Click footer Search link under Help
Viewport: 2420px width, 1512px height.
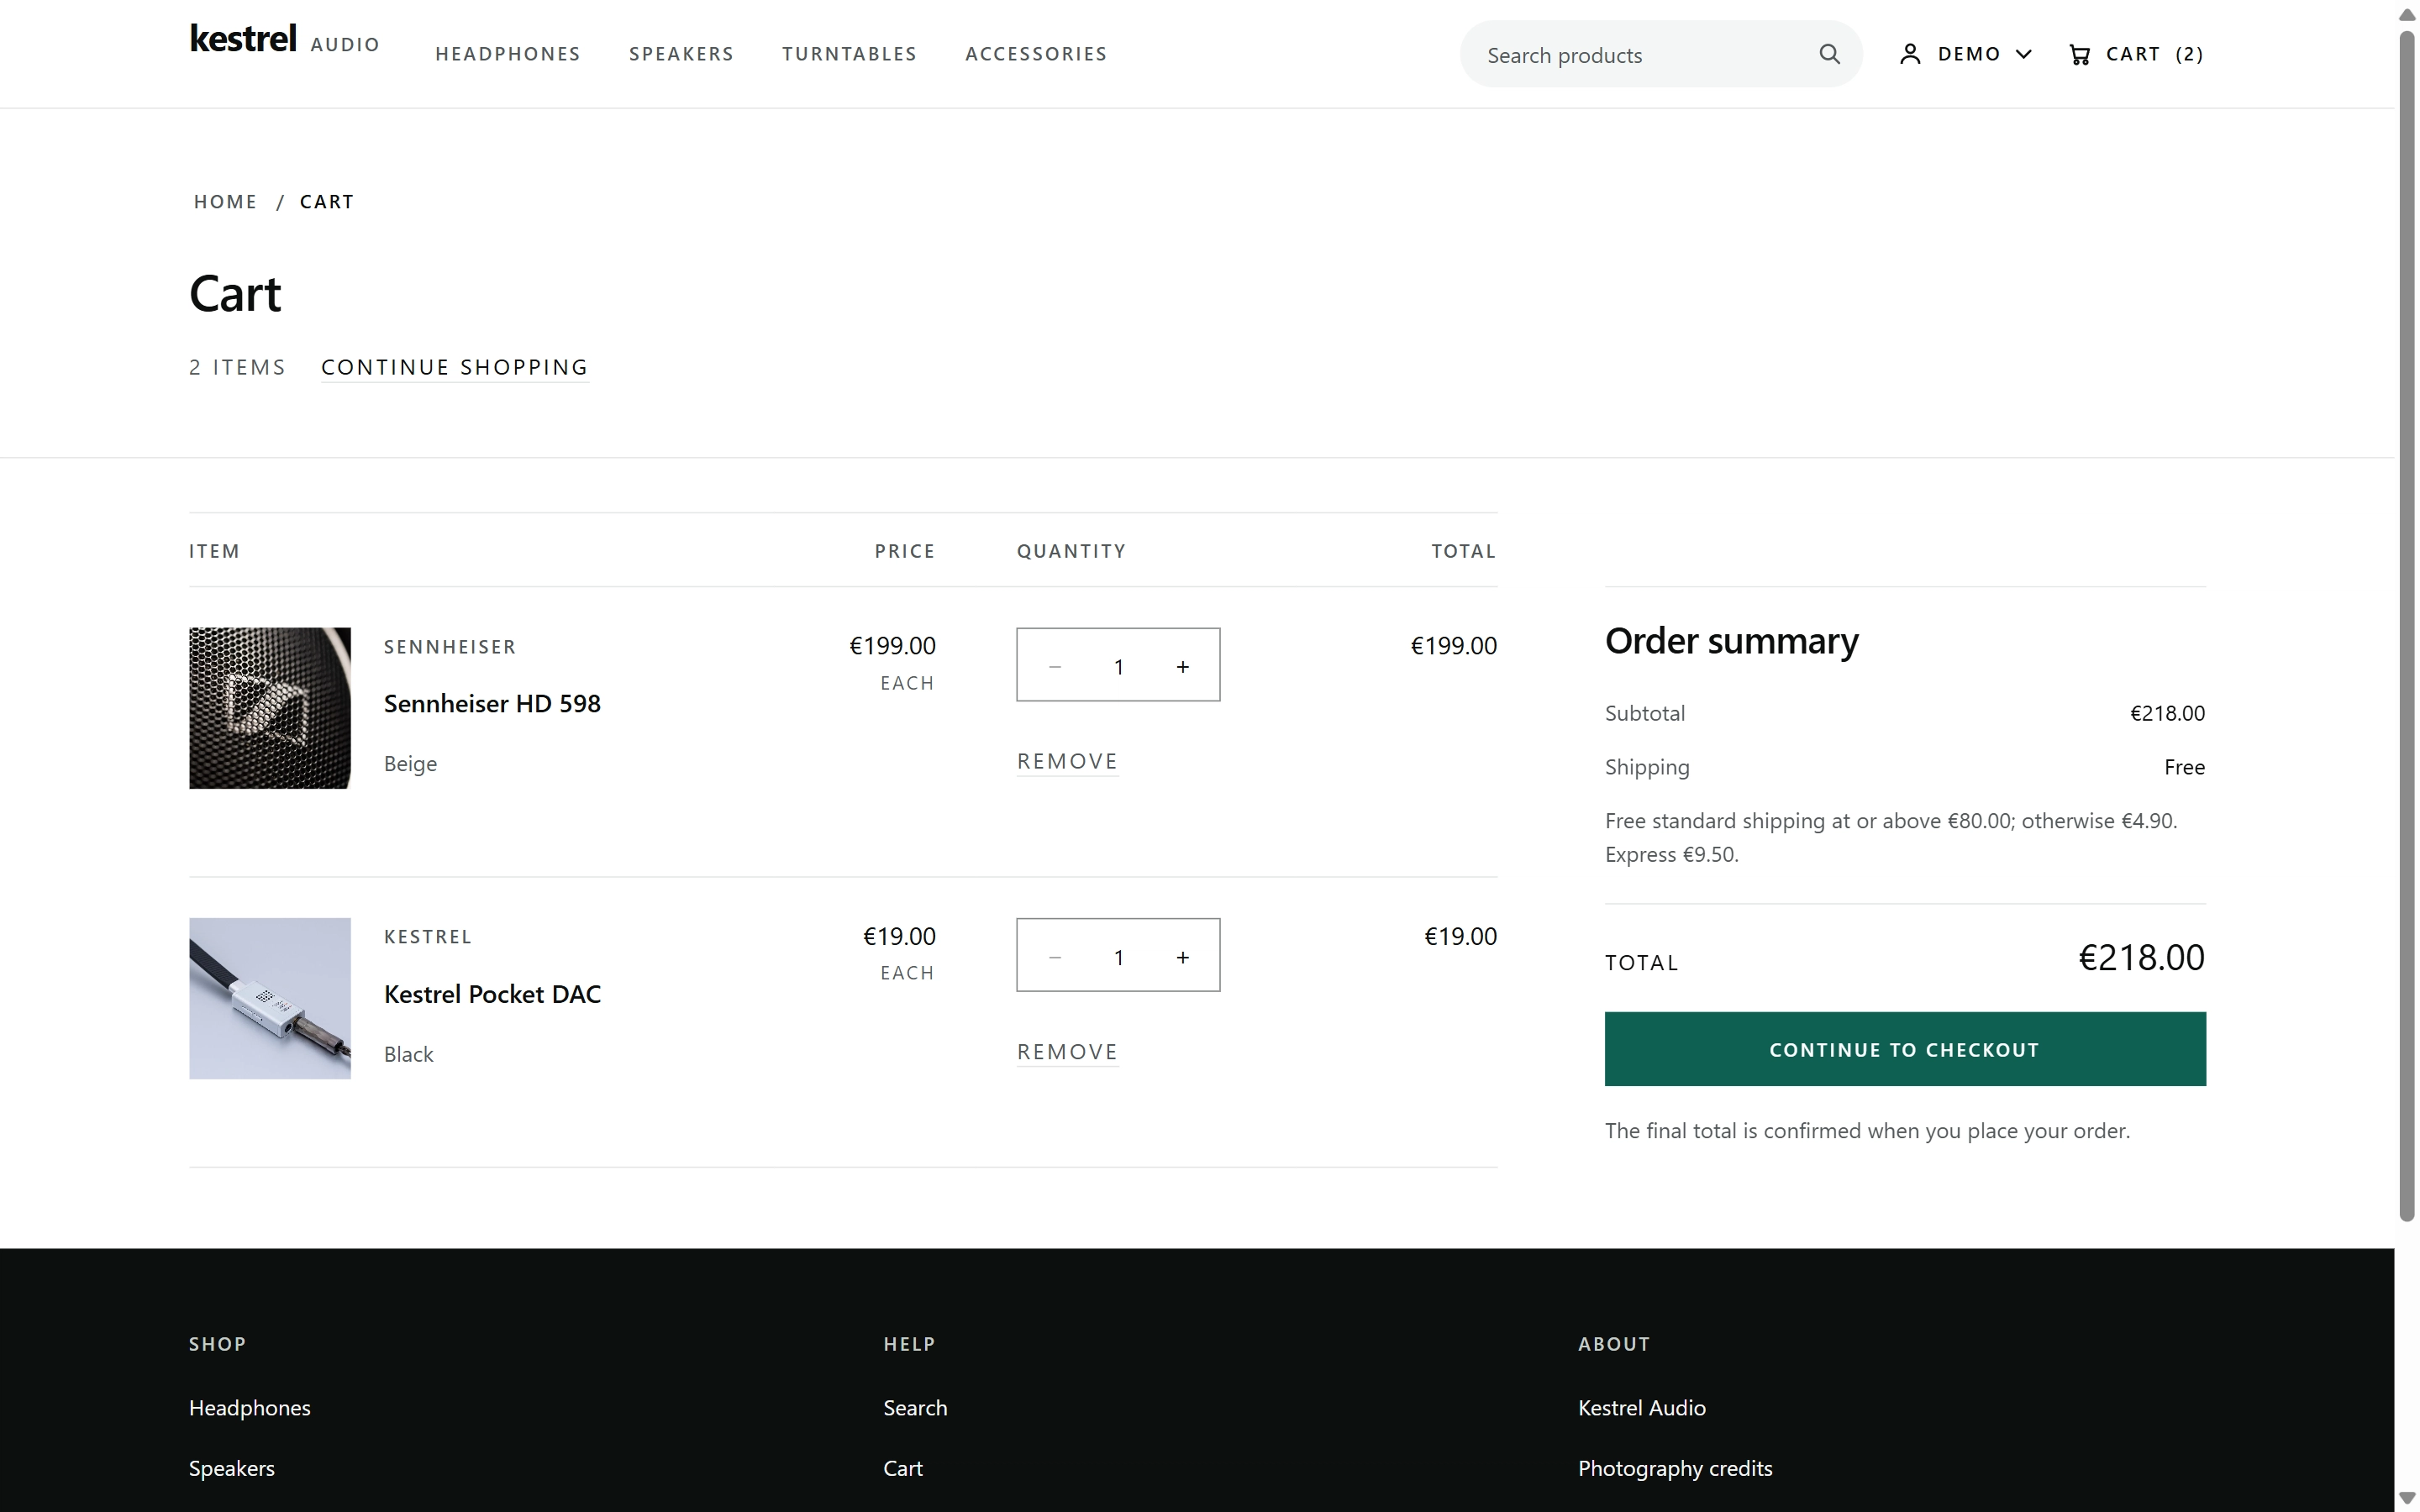pyautogui.click(x=914, y=1407)
